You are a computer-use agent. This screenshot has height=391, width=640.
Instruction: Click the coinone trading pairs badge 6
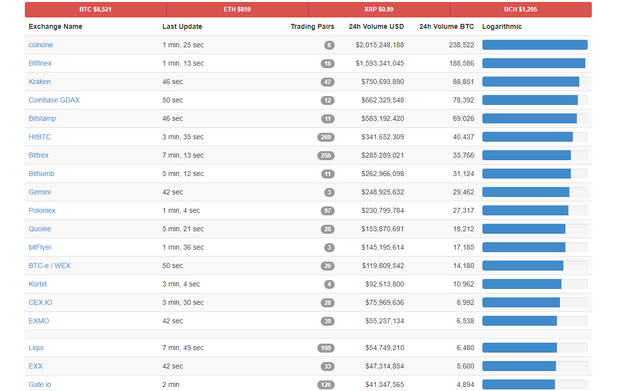(329, 45)
